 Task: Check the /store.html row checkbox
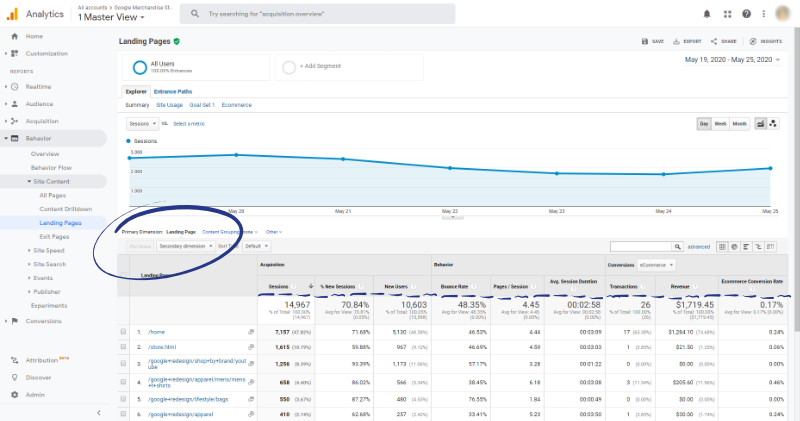click(x=123, y=346)
